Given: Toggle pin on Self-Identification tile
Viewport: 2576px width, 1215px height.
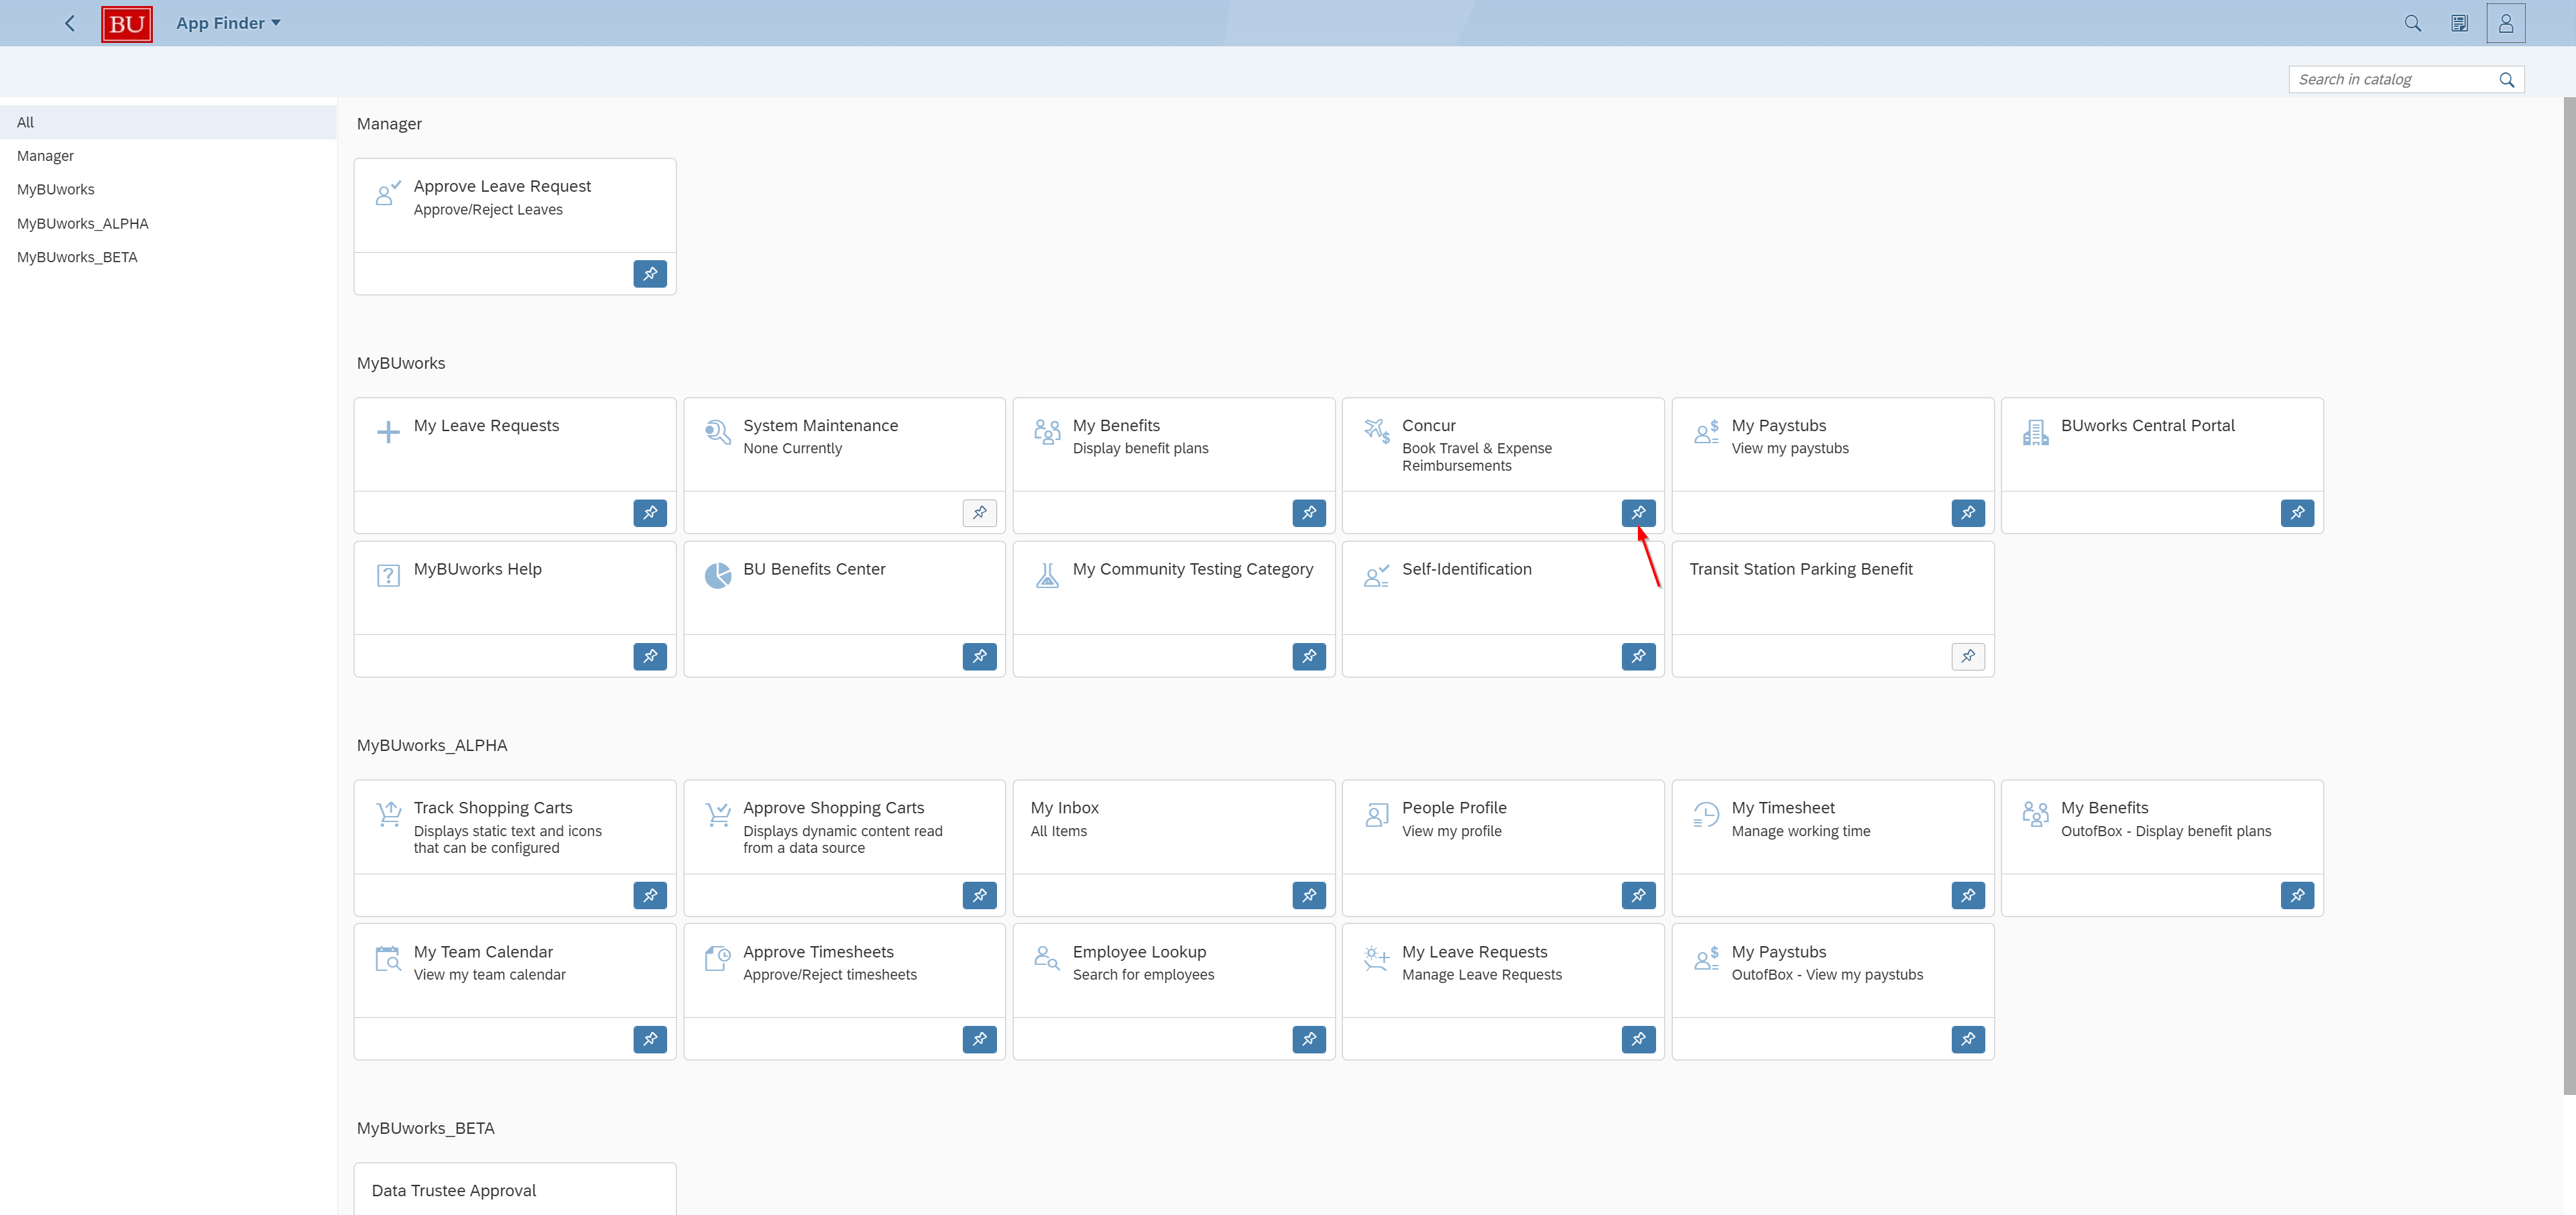Looking at the screenshot, I should (x=1638, y=657).
